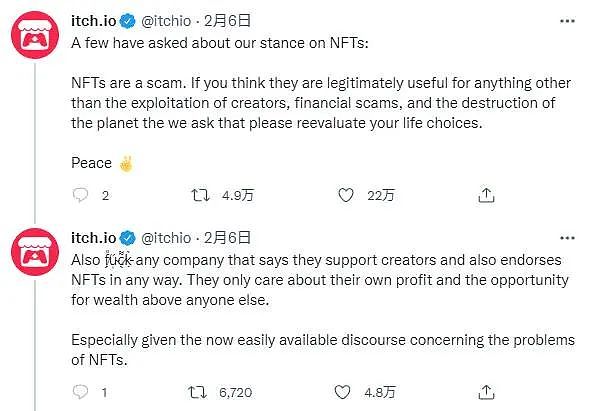Open itch.io avatar on the first tweet
This screenshot has width=590, height=411.
pos(35,35)
